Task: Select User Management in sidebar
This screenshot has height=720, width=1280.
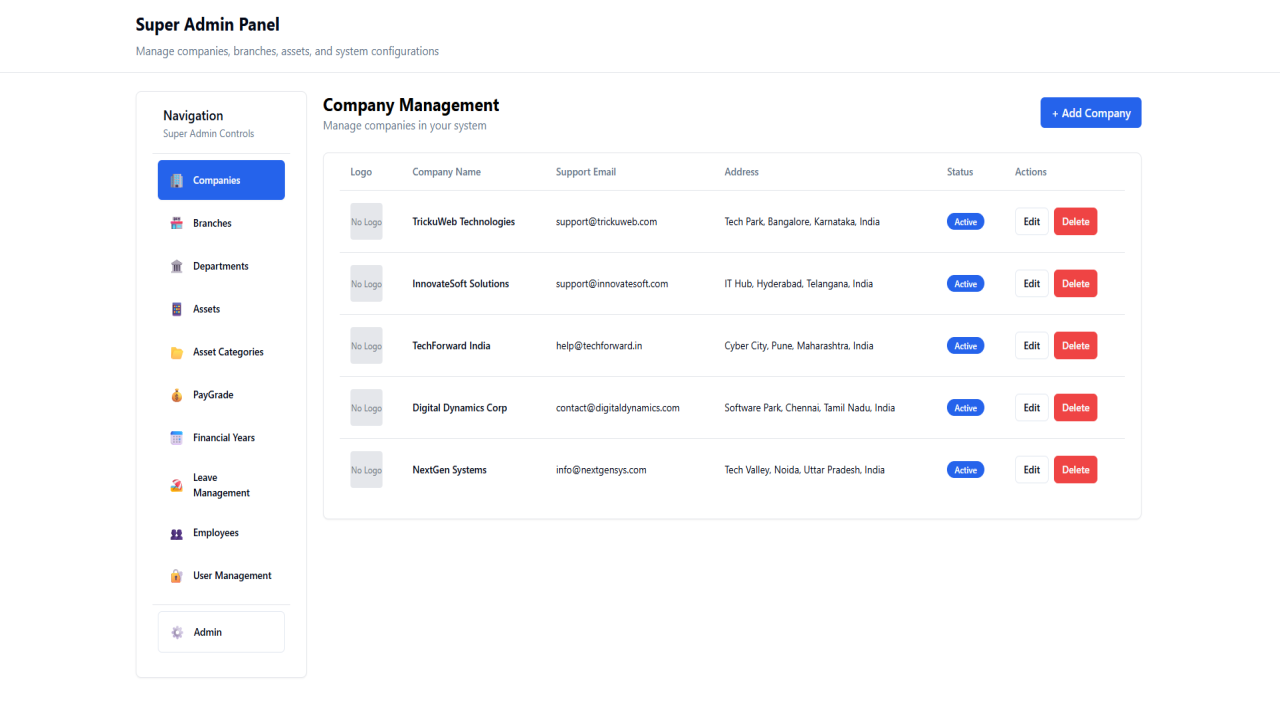Action: tap(221, 576)
